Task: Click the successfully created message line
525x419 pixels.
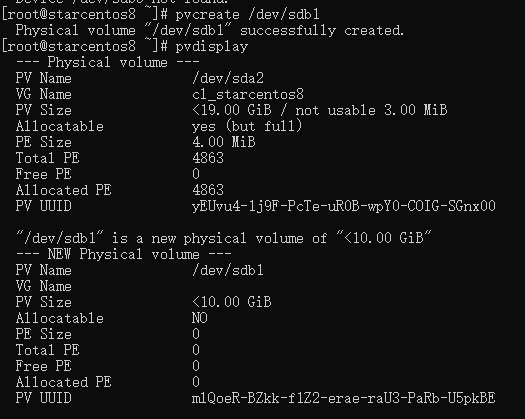Action: (210, 30)
